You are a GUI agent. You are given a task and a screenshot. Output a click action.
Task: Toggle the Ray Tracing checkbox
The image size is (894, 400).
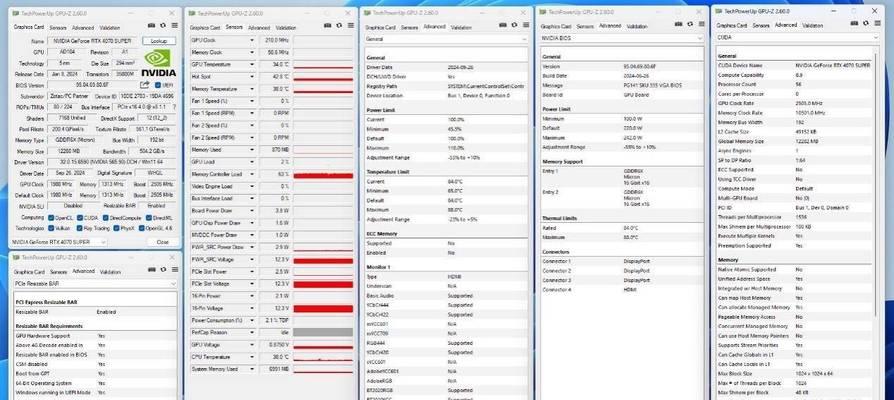[x=79, y=228]
